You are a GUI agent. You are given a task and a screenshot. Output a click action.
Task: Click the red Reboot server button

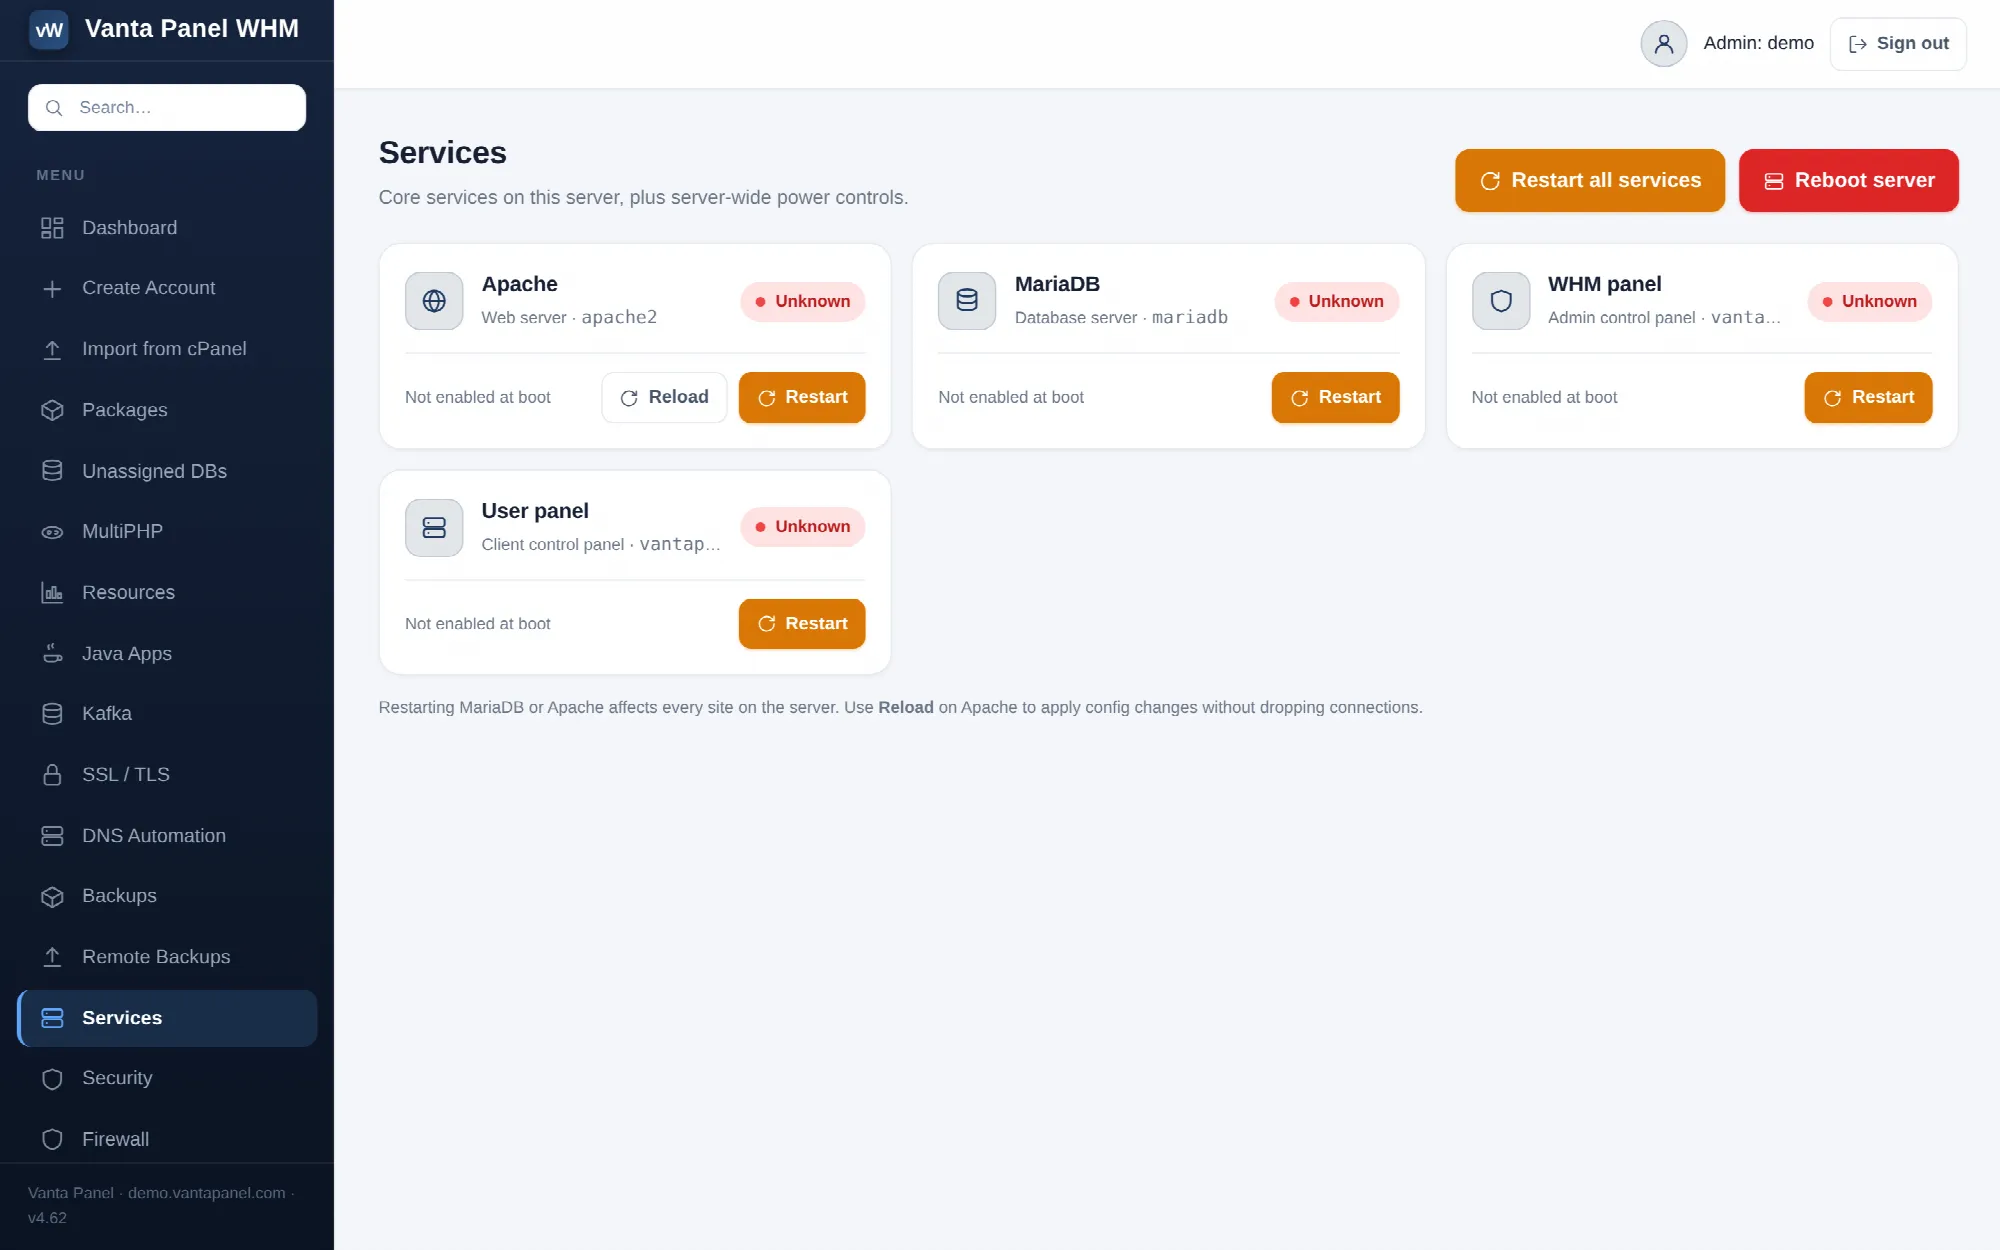click(x=1849, y=181)
